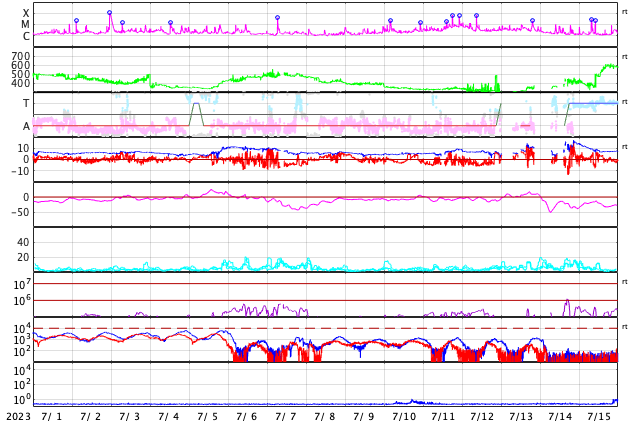
Task: Click the '7/ 2' date label
Action: pos(91,417)
